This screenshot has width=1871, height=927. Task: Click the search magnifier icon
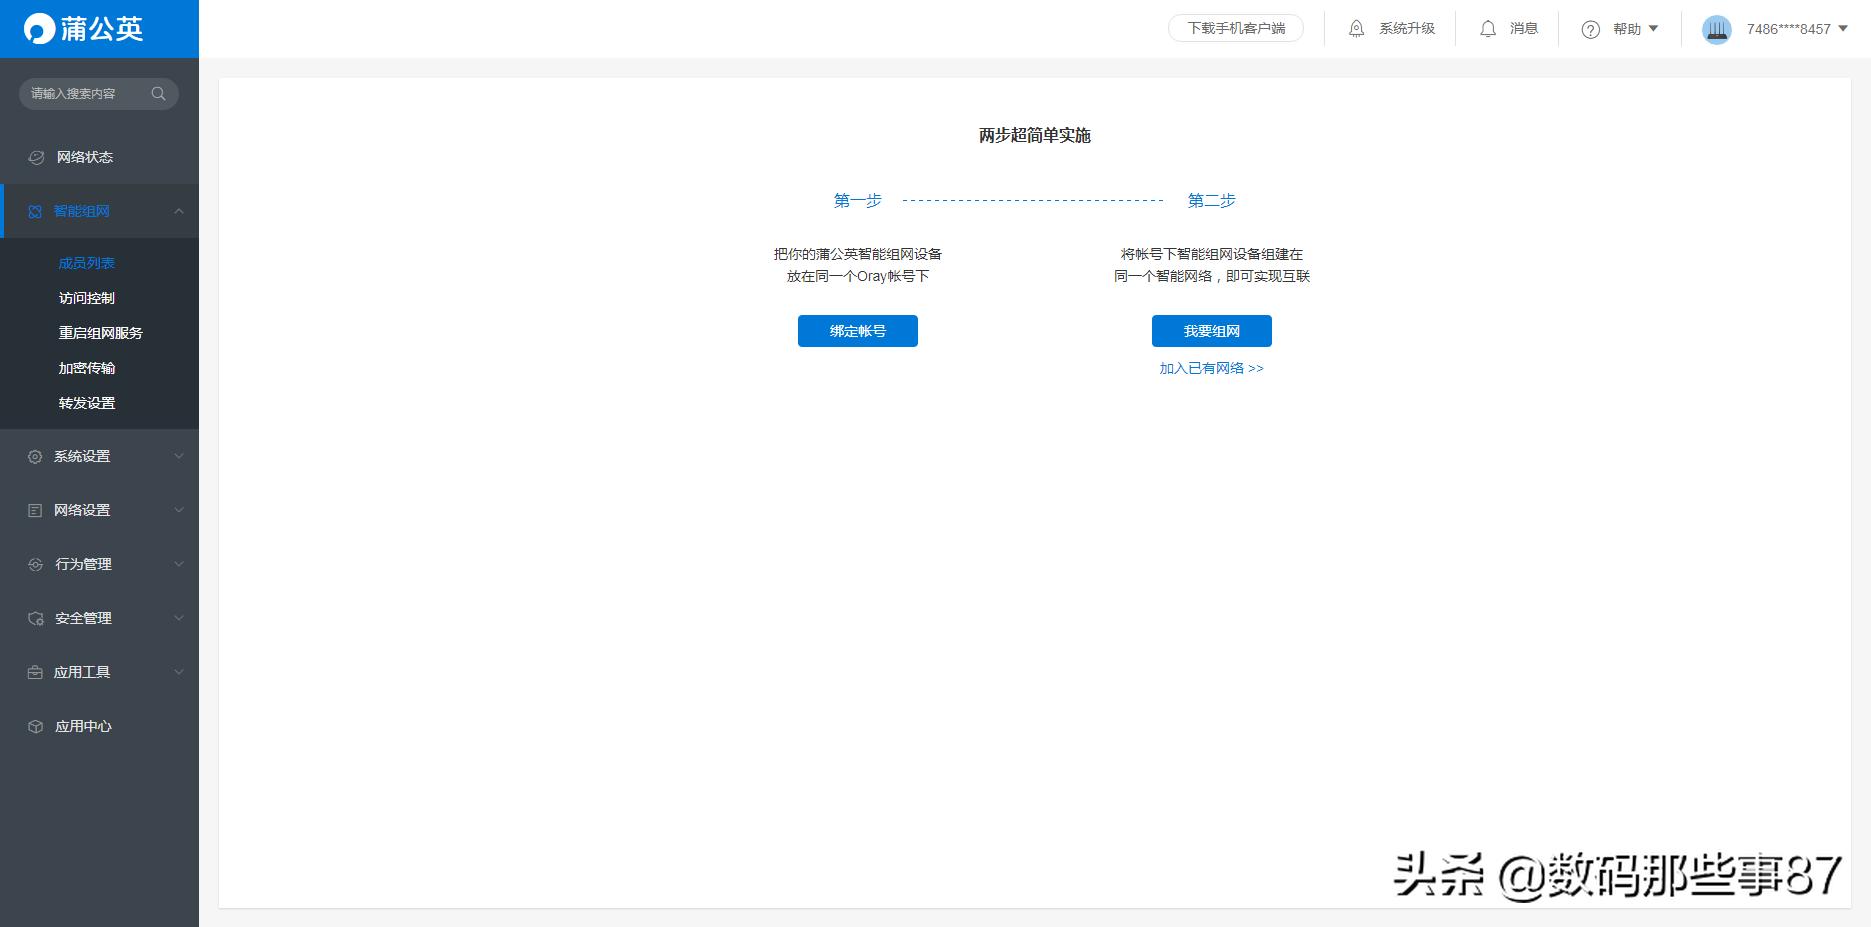point(158,93)
